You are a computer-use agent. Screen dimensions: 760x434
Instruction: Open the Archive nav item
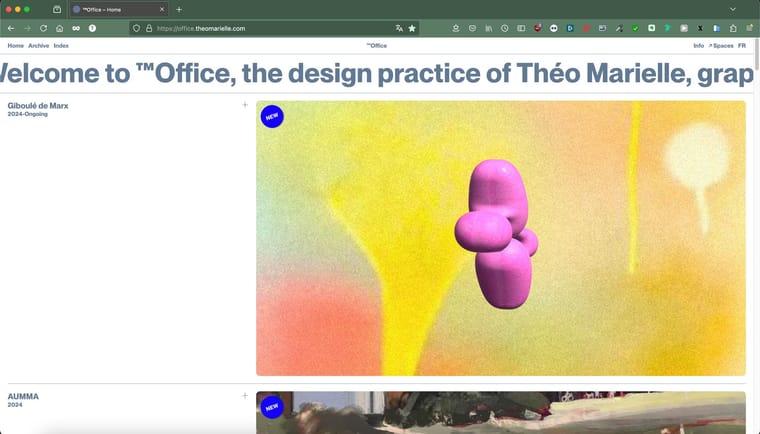click(38, 46)
